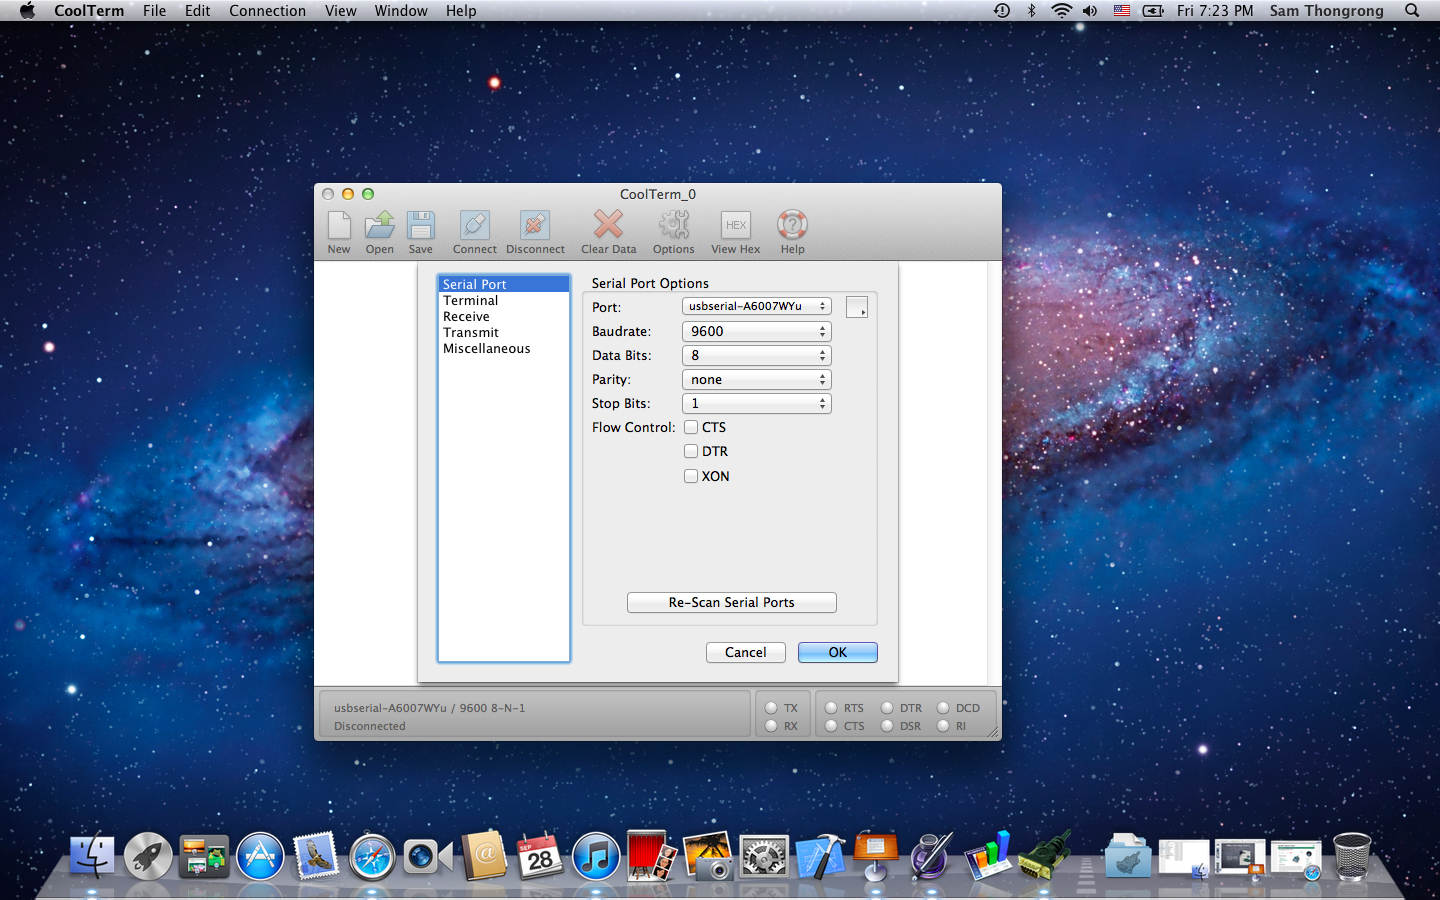The width and height of the screenshot is (1440, 900).
Task: Enable XON flow control checkbox
Action: [691, 476]
